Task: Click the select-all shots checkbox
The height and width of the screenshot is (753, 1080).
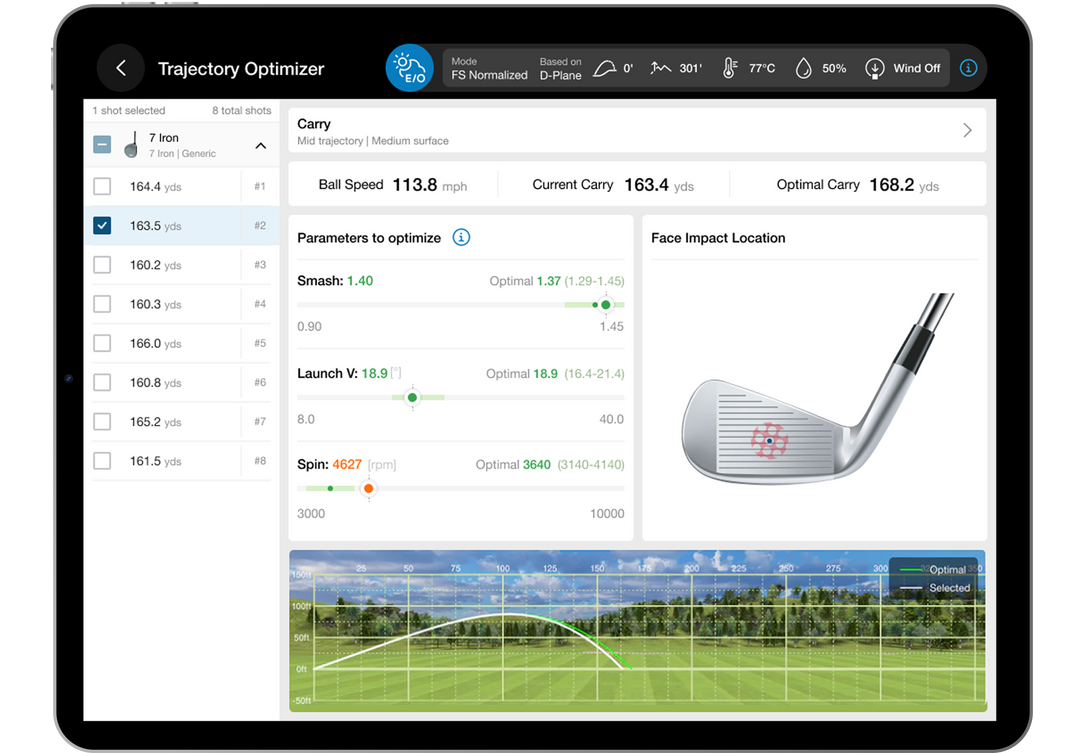Action: tap(101, 143)
